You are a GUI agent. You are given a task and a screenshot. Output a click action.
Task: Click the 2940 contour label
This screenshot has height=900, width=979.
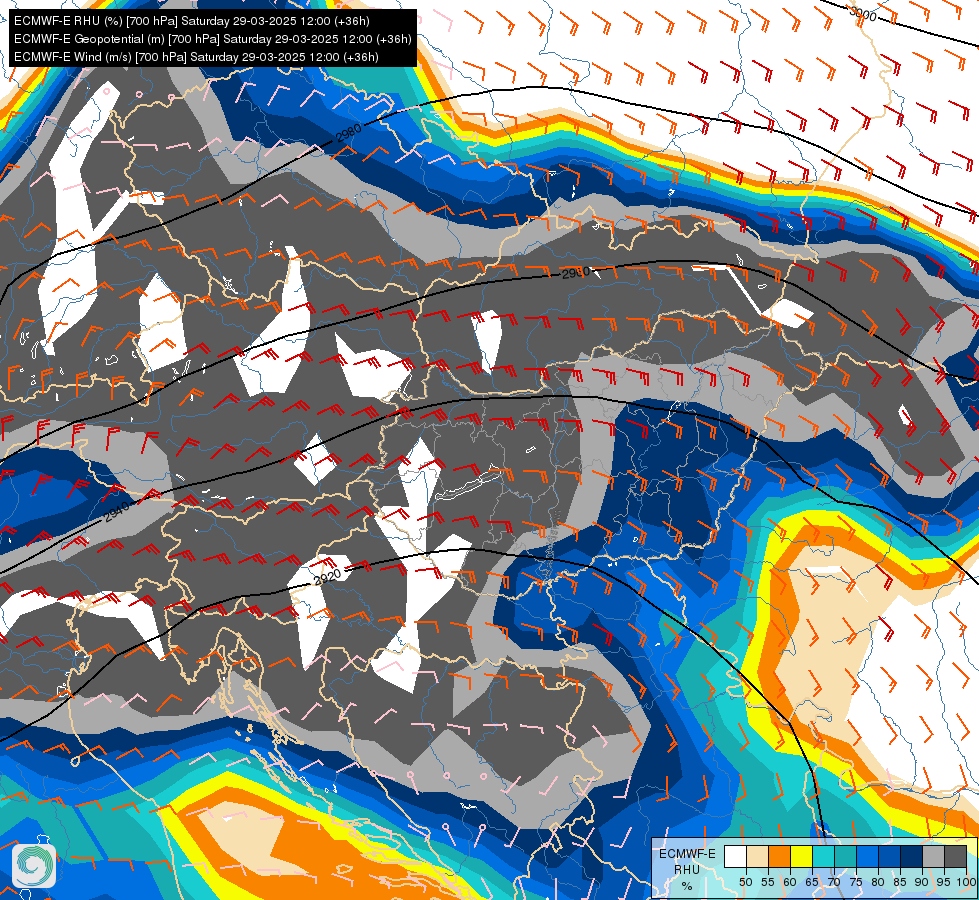[x=117, y=512]
